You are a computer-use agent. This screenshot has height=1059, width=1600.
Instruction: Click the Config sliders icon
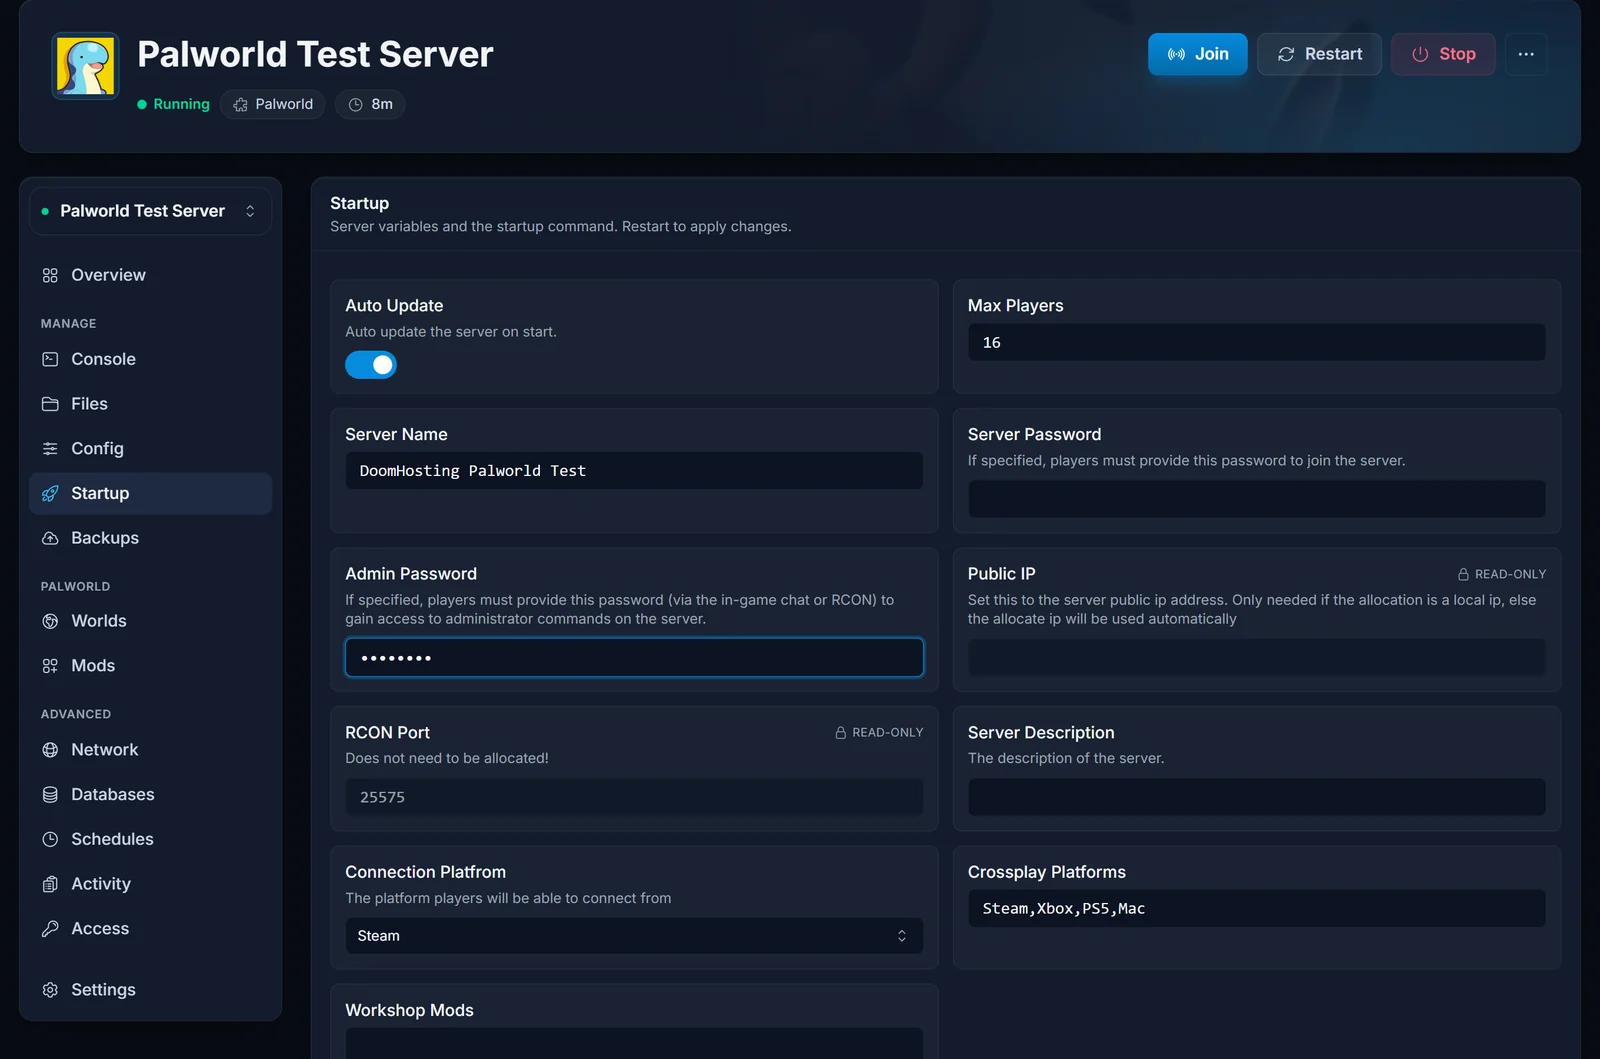pos(50,449)
